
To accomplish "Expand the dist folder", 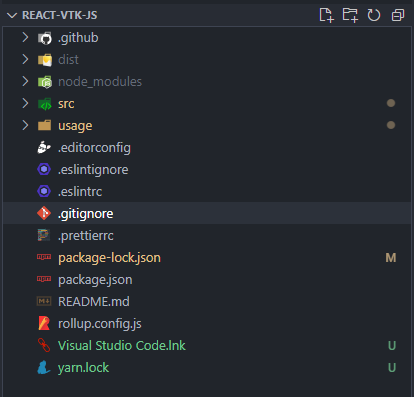I will (207, 59).
